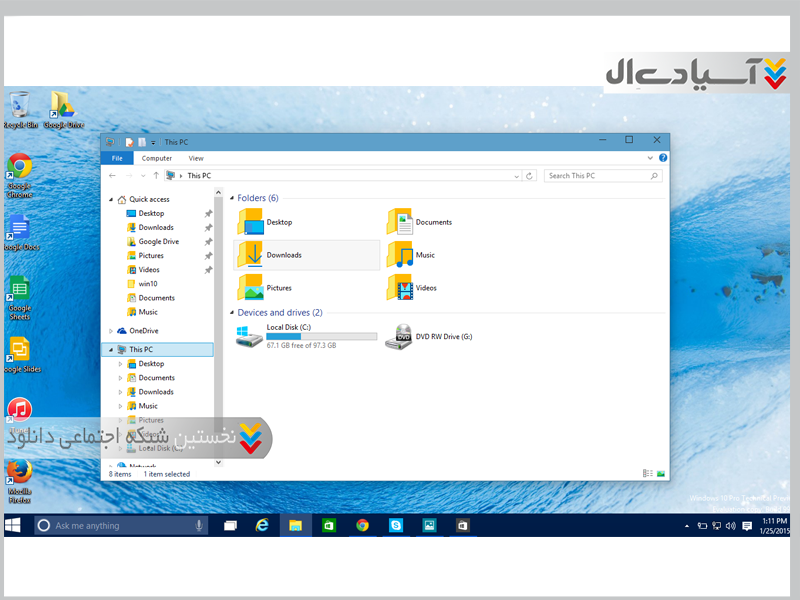The image size is (800, 600).
Task: Click the Windows Start button
Action: pos(14,525)
